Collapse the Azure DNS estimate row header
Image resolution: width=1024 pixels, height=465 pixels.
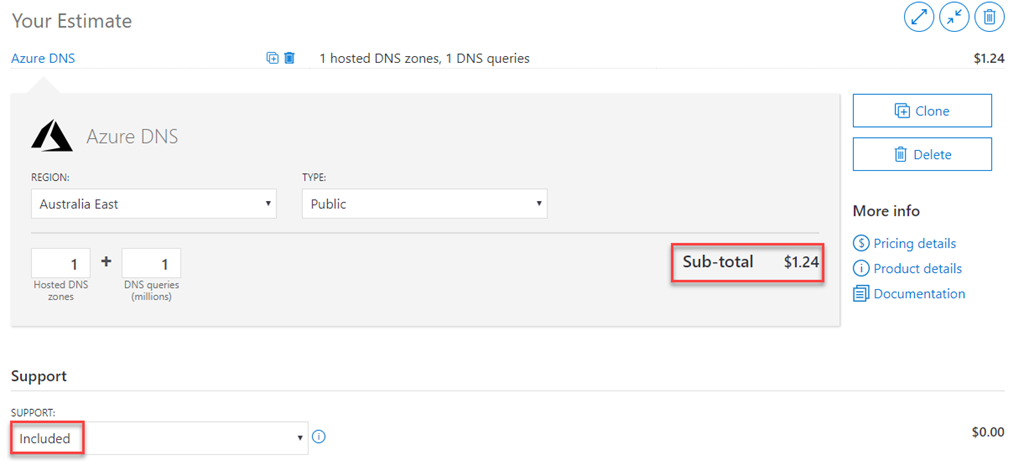tap(43, 58)
